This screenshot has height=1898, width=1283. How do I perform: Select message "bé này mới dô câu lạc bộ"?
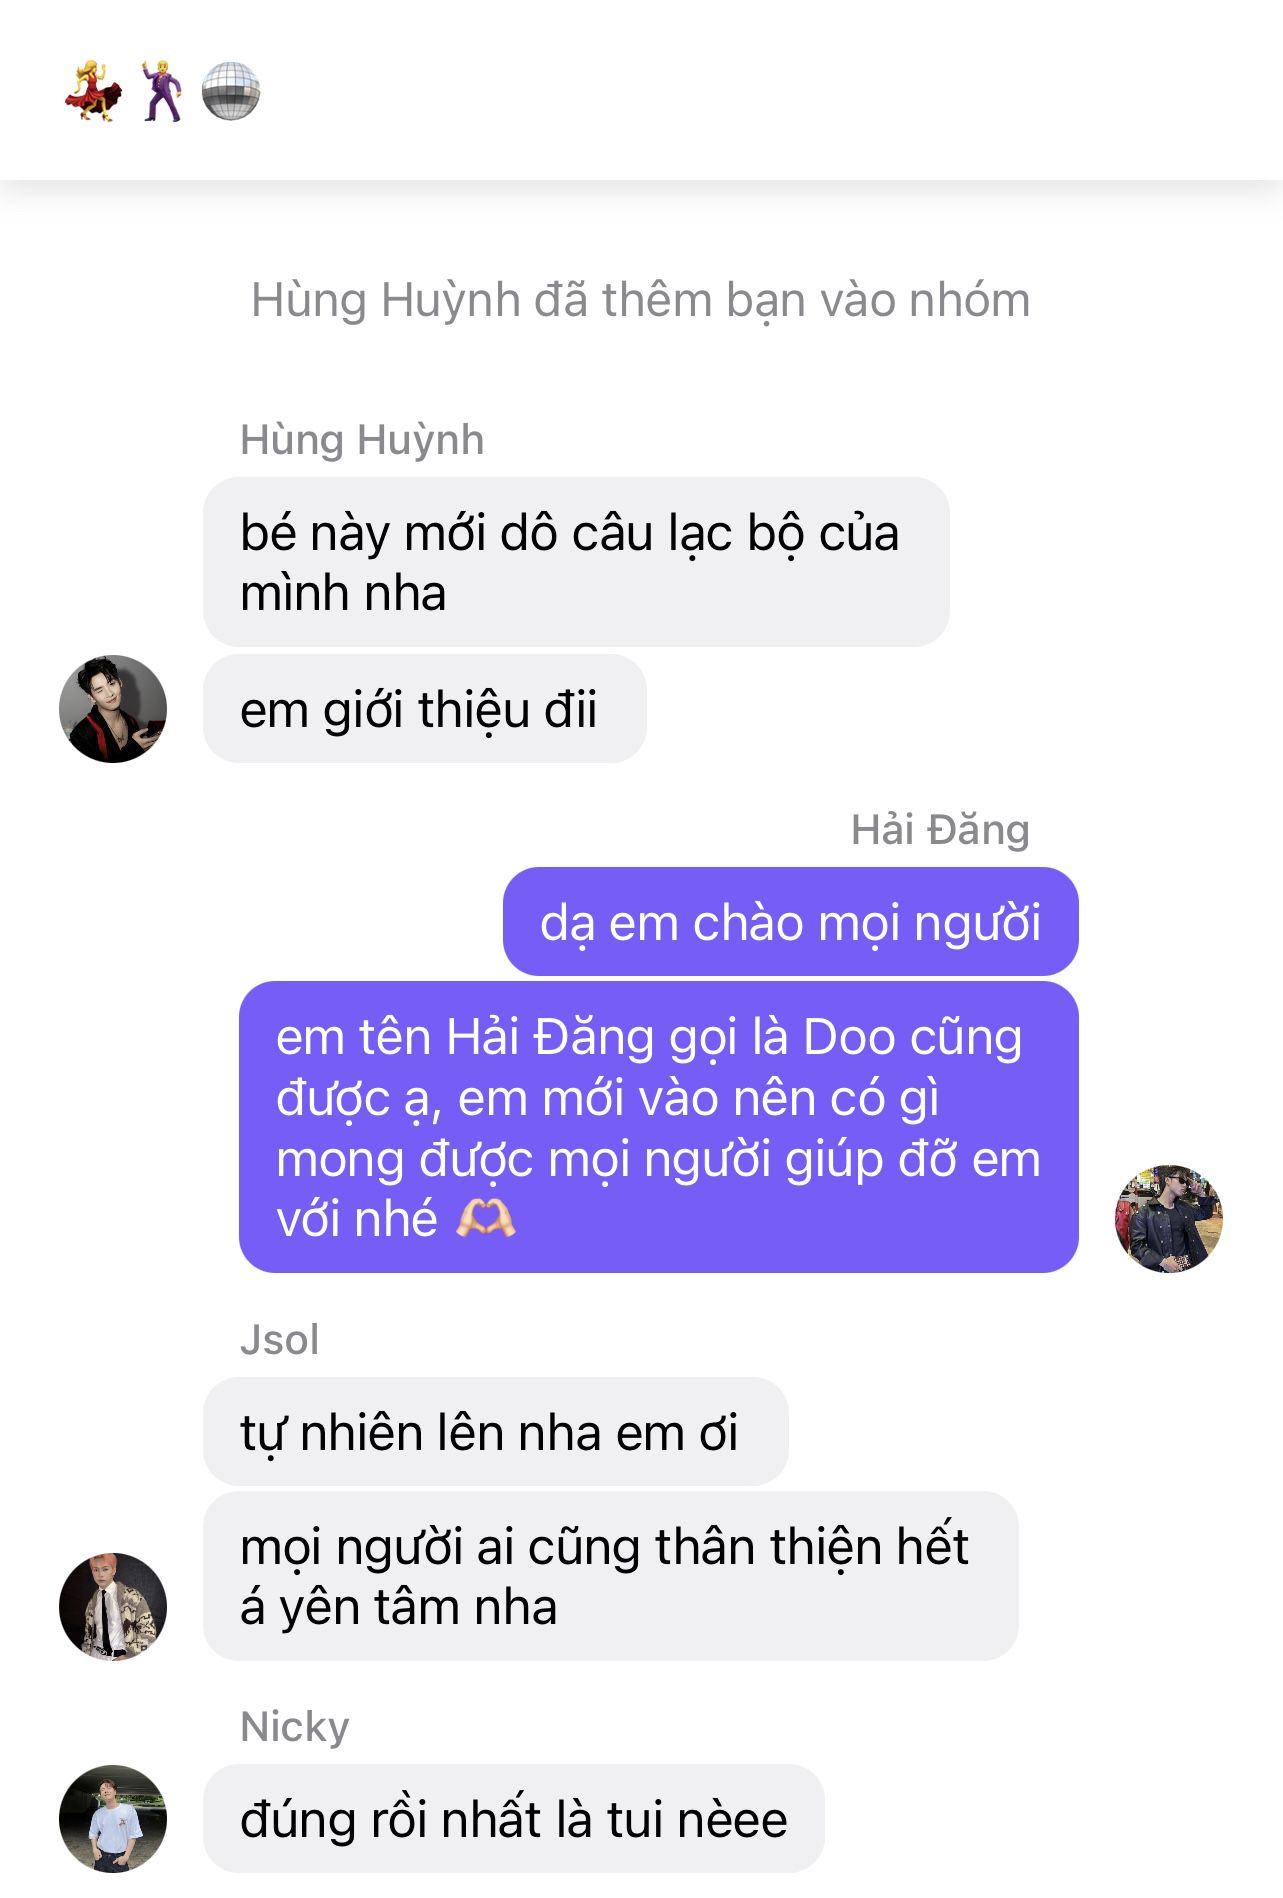point(576,562)
